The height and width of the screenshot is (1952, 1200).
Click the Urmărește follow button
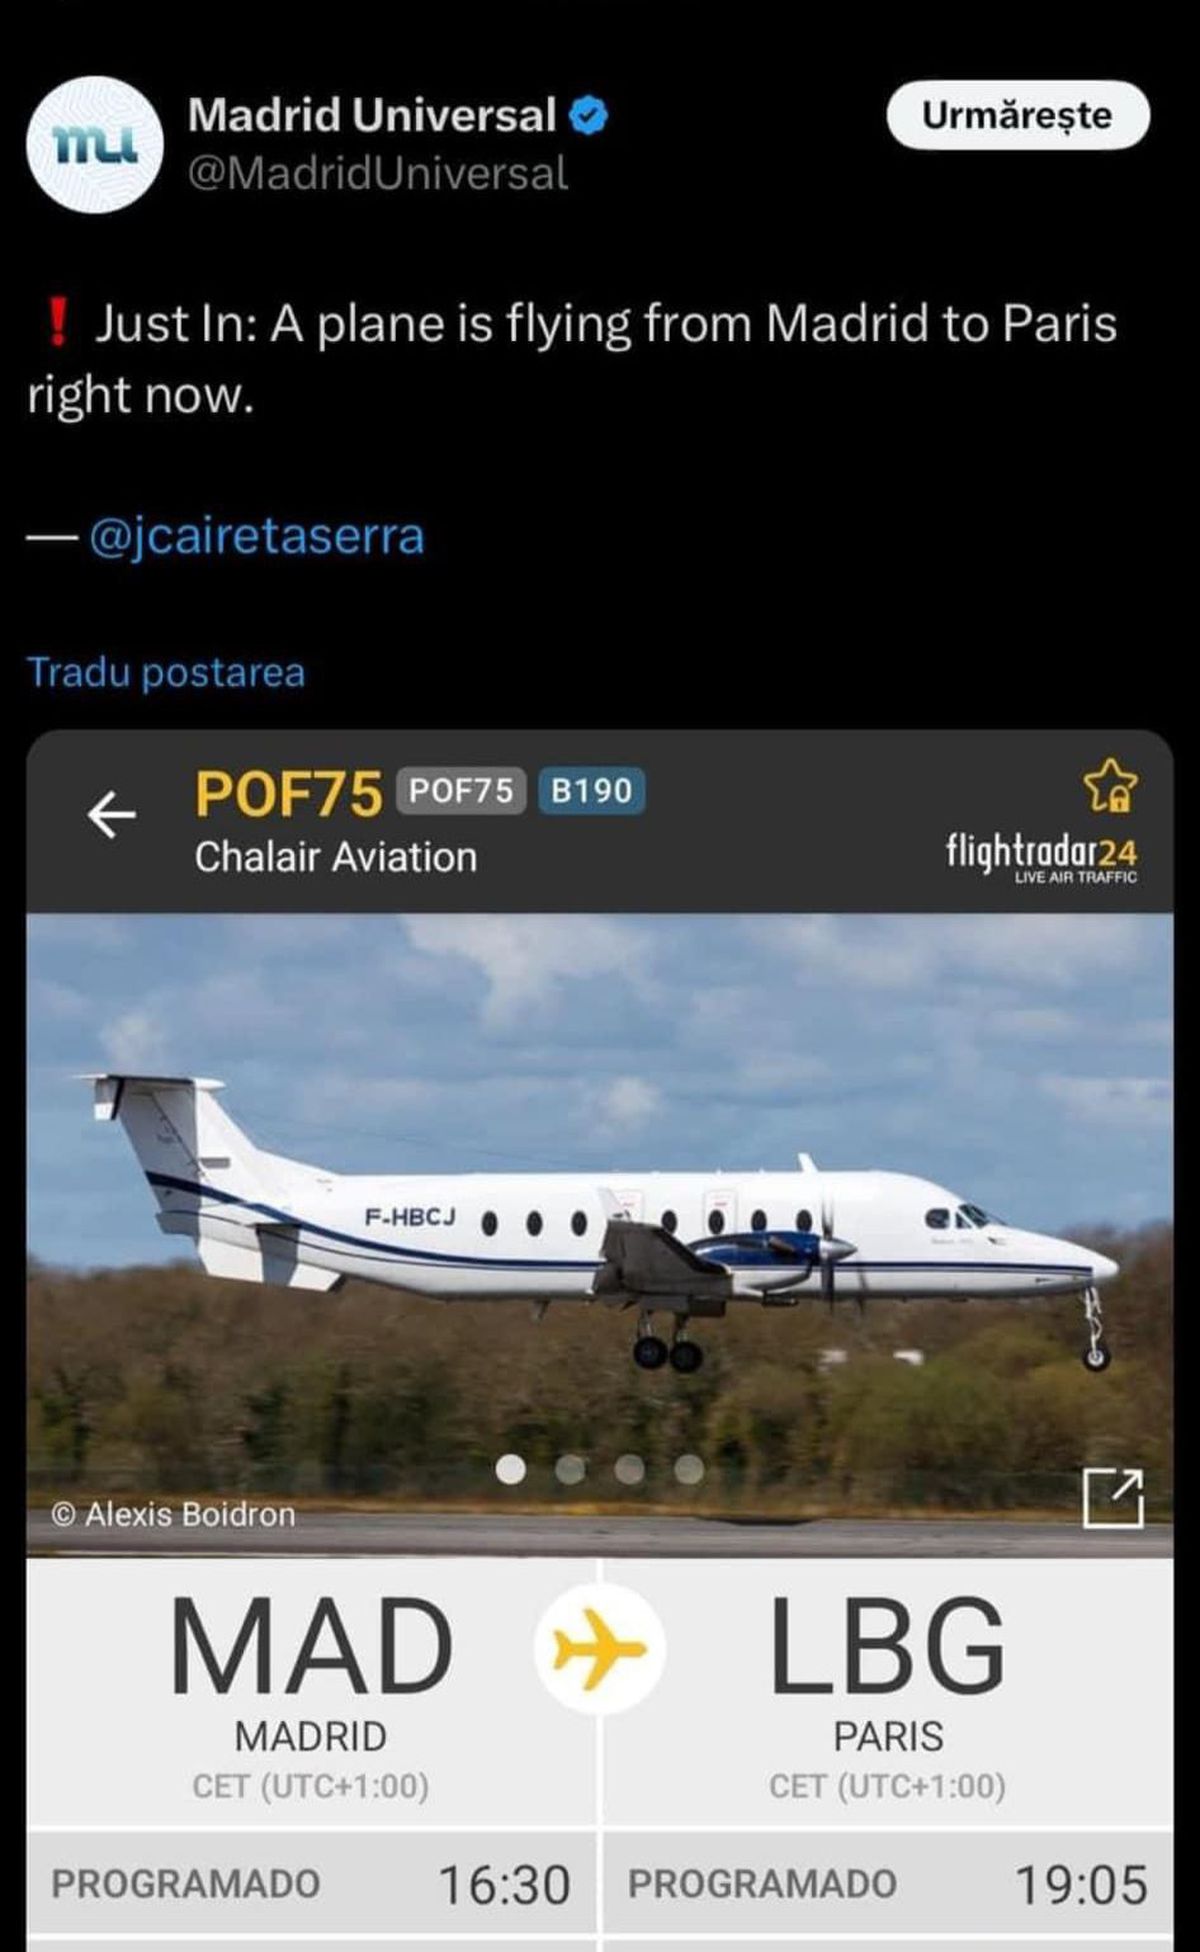(1018, 115)
